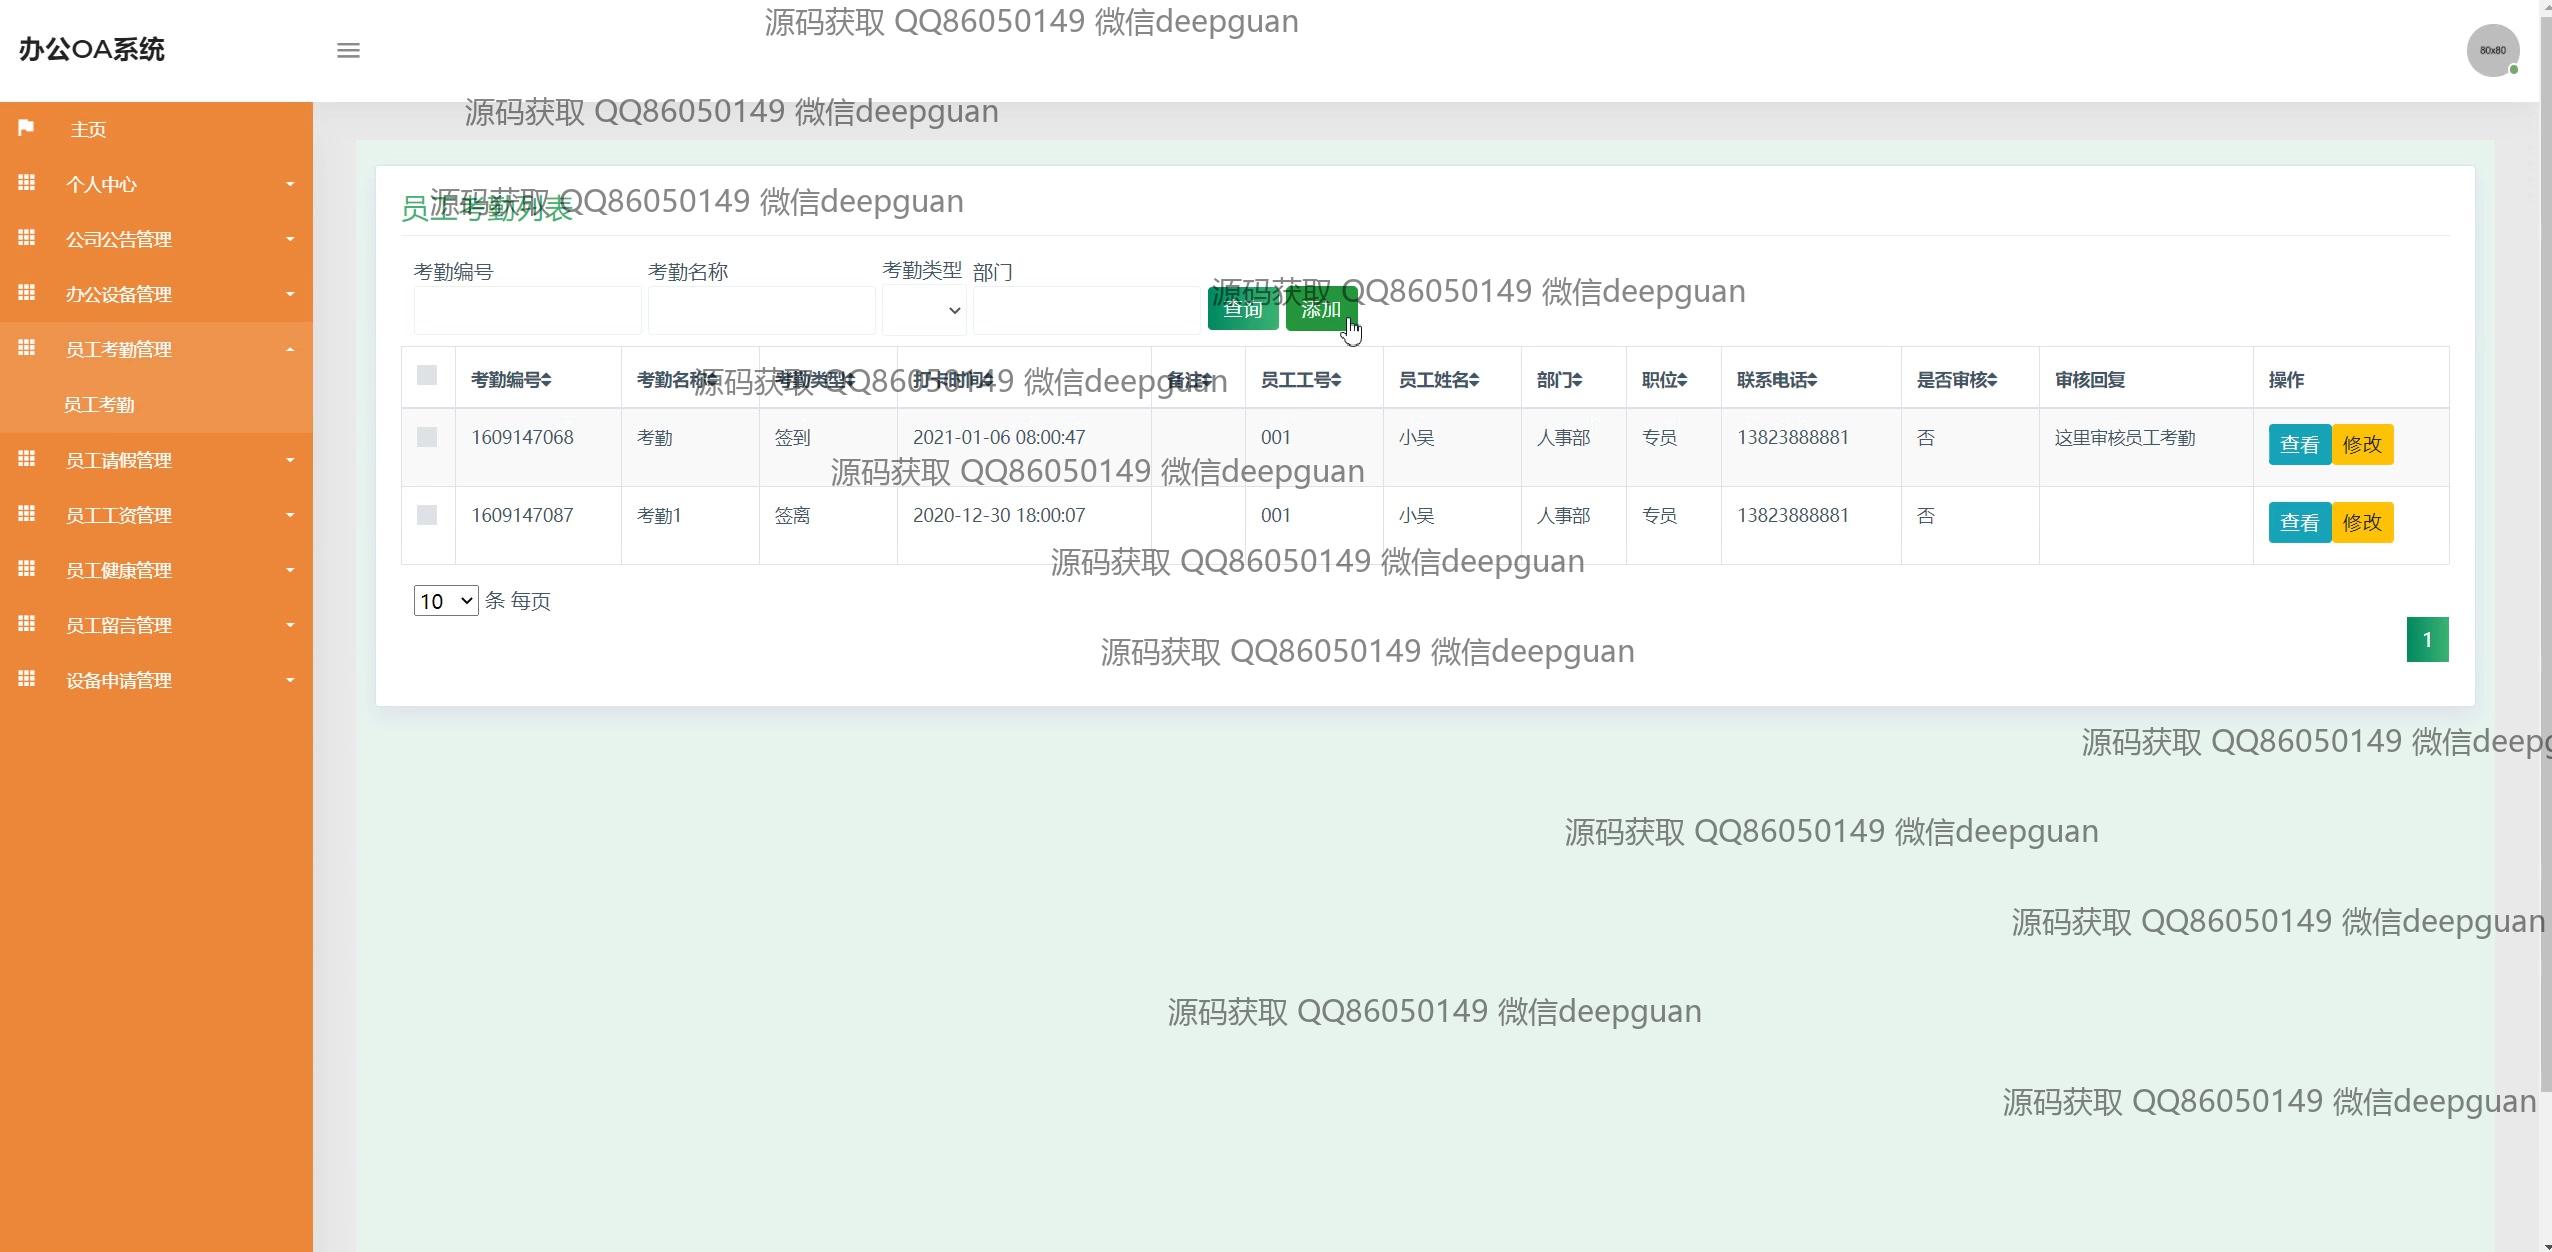
Task: Sort by 考勤编号 column arrow icon
Action: [546, 380]
